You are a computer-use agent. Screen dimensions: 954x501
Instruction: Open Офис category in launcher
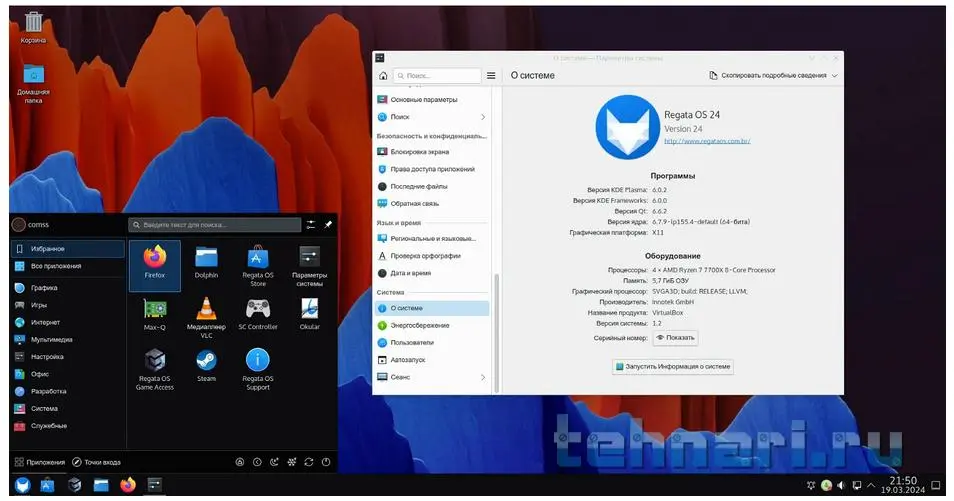tap(68, 374)
